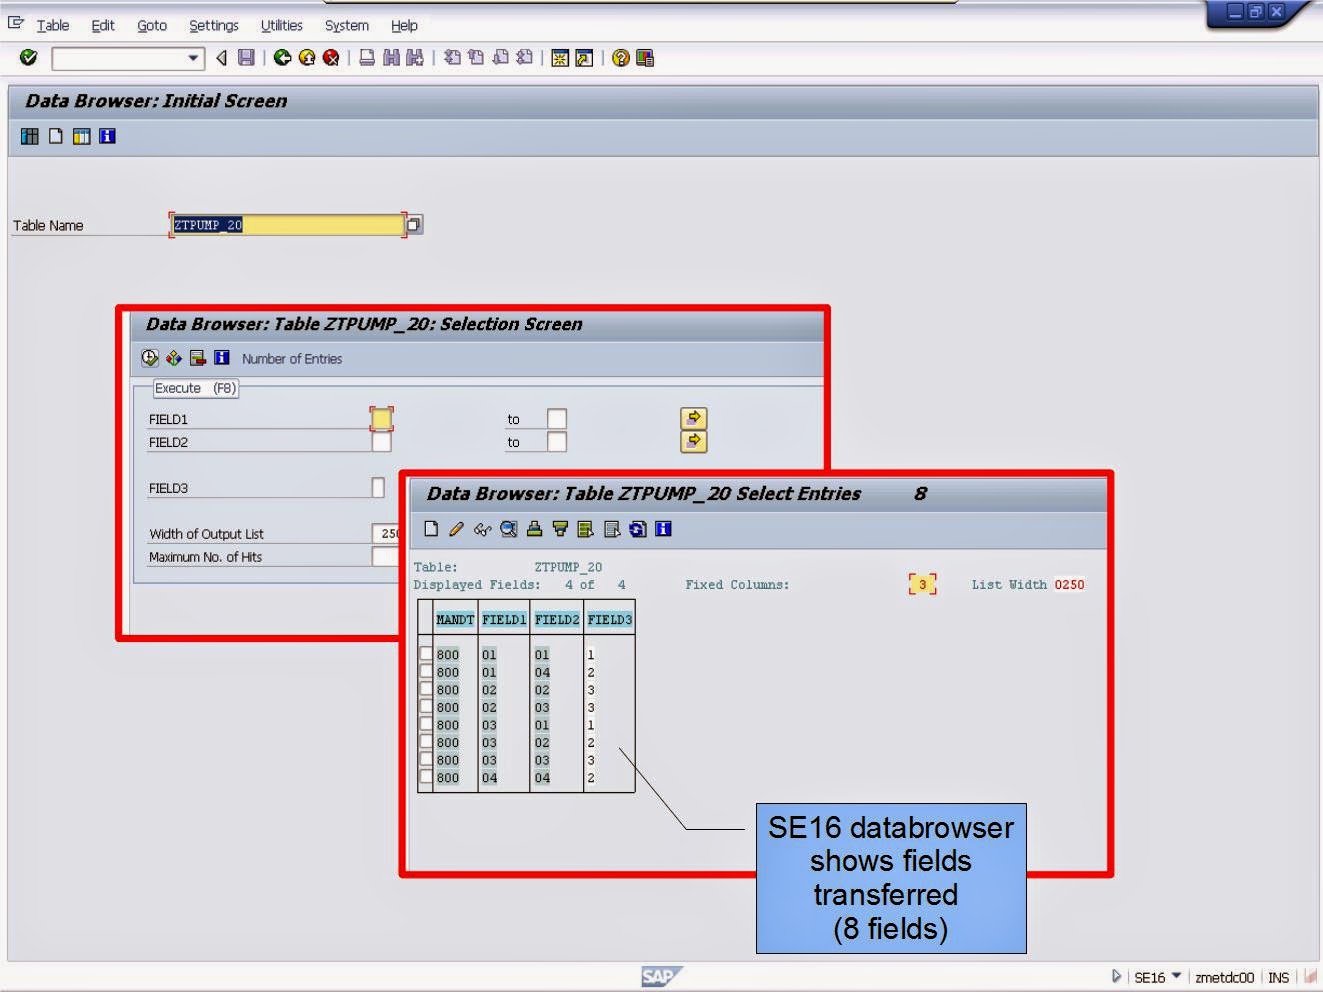1323x992 pixels.
Task: Open the Settings menu
Action: 213,25
